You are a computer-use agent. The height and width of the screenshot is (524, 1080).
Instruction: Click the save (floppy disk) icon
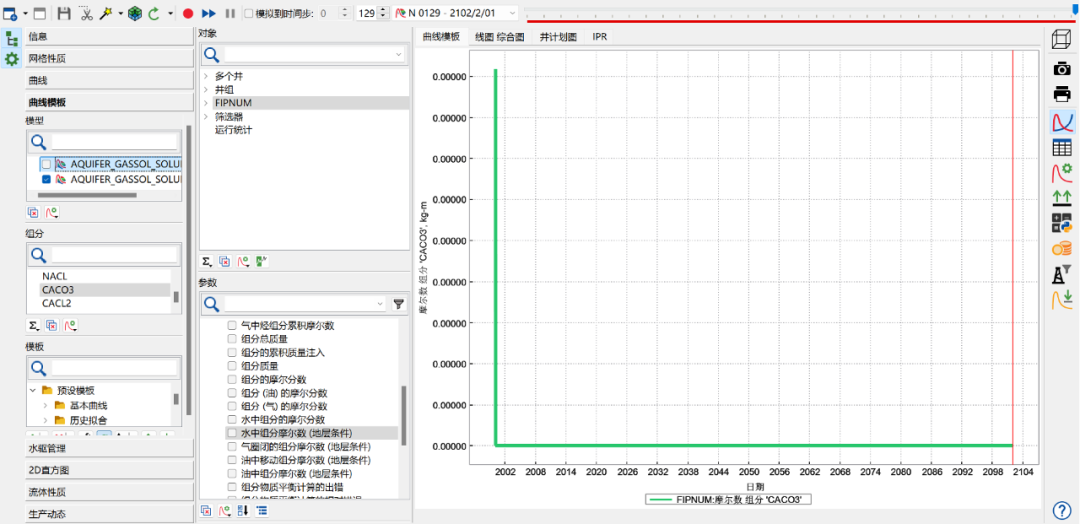tap(64, 13)
